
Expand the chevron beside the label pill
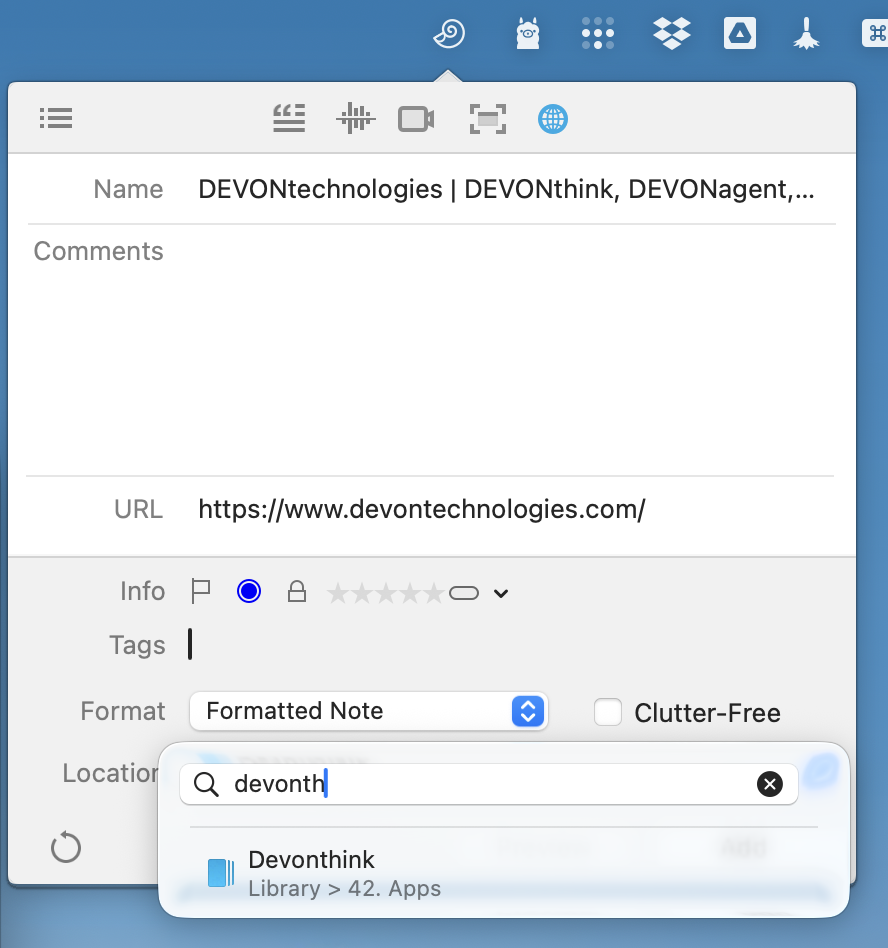point(501,594)
